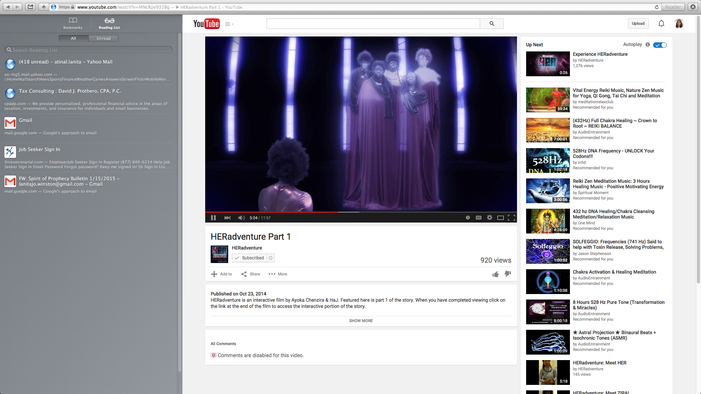
Task: Open the HERadventure channel name link
Action: tap(247, 248)
